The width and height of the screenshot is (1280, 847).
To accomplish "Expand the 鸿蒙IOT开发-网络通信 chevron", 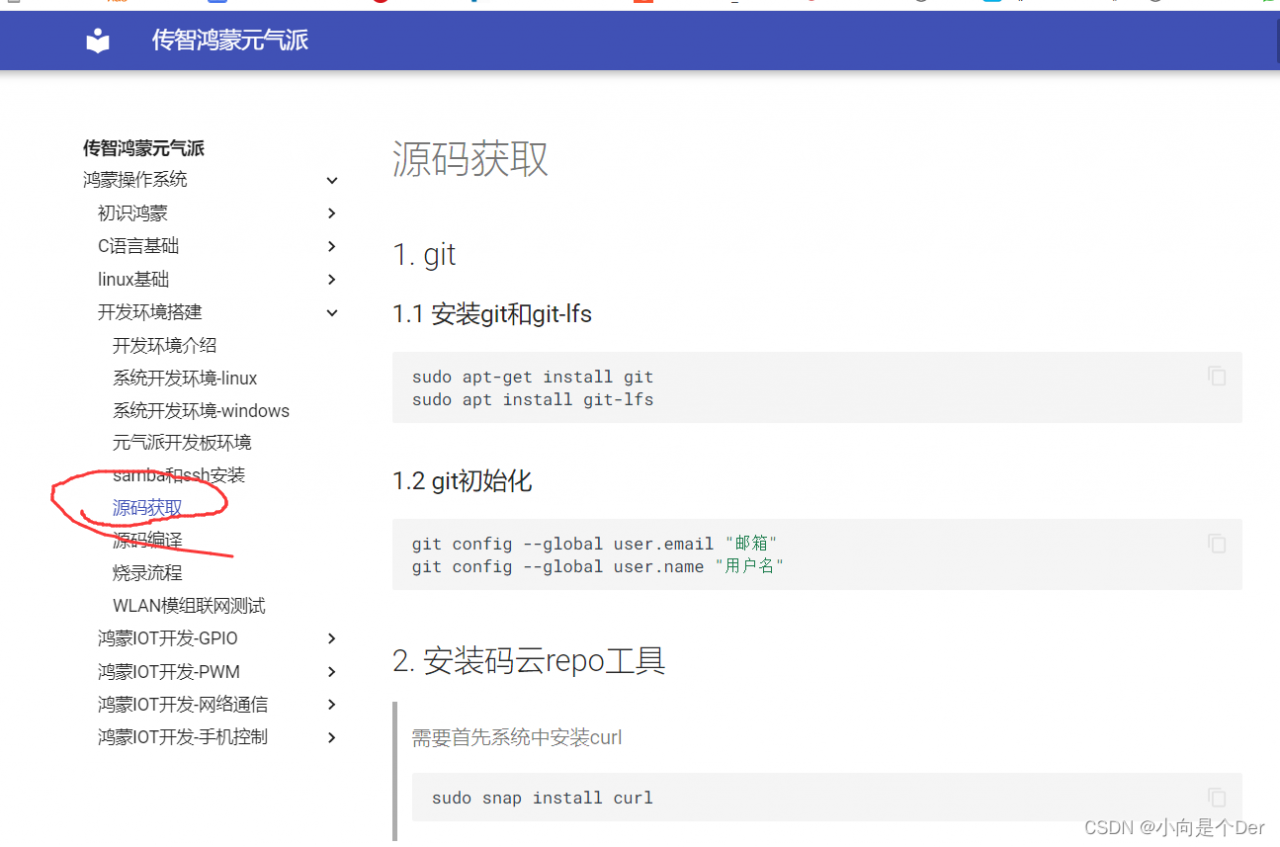I will 332,704.
